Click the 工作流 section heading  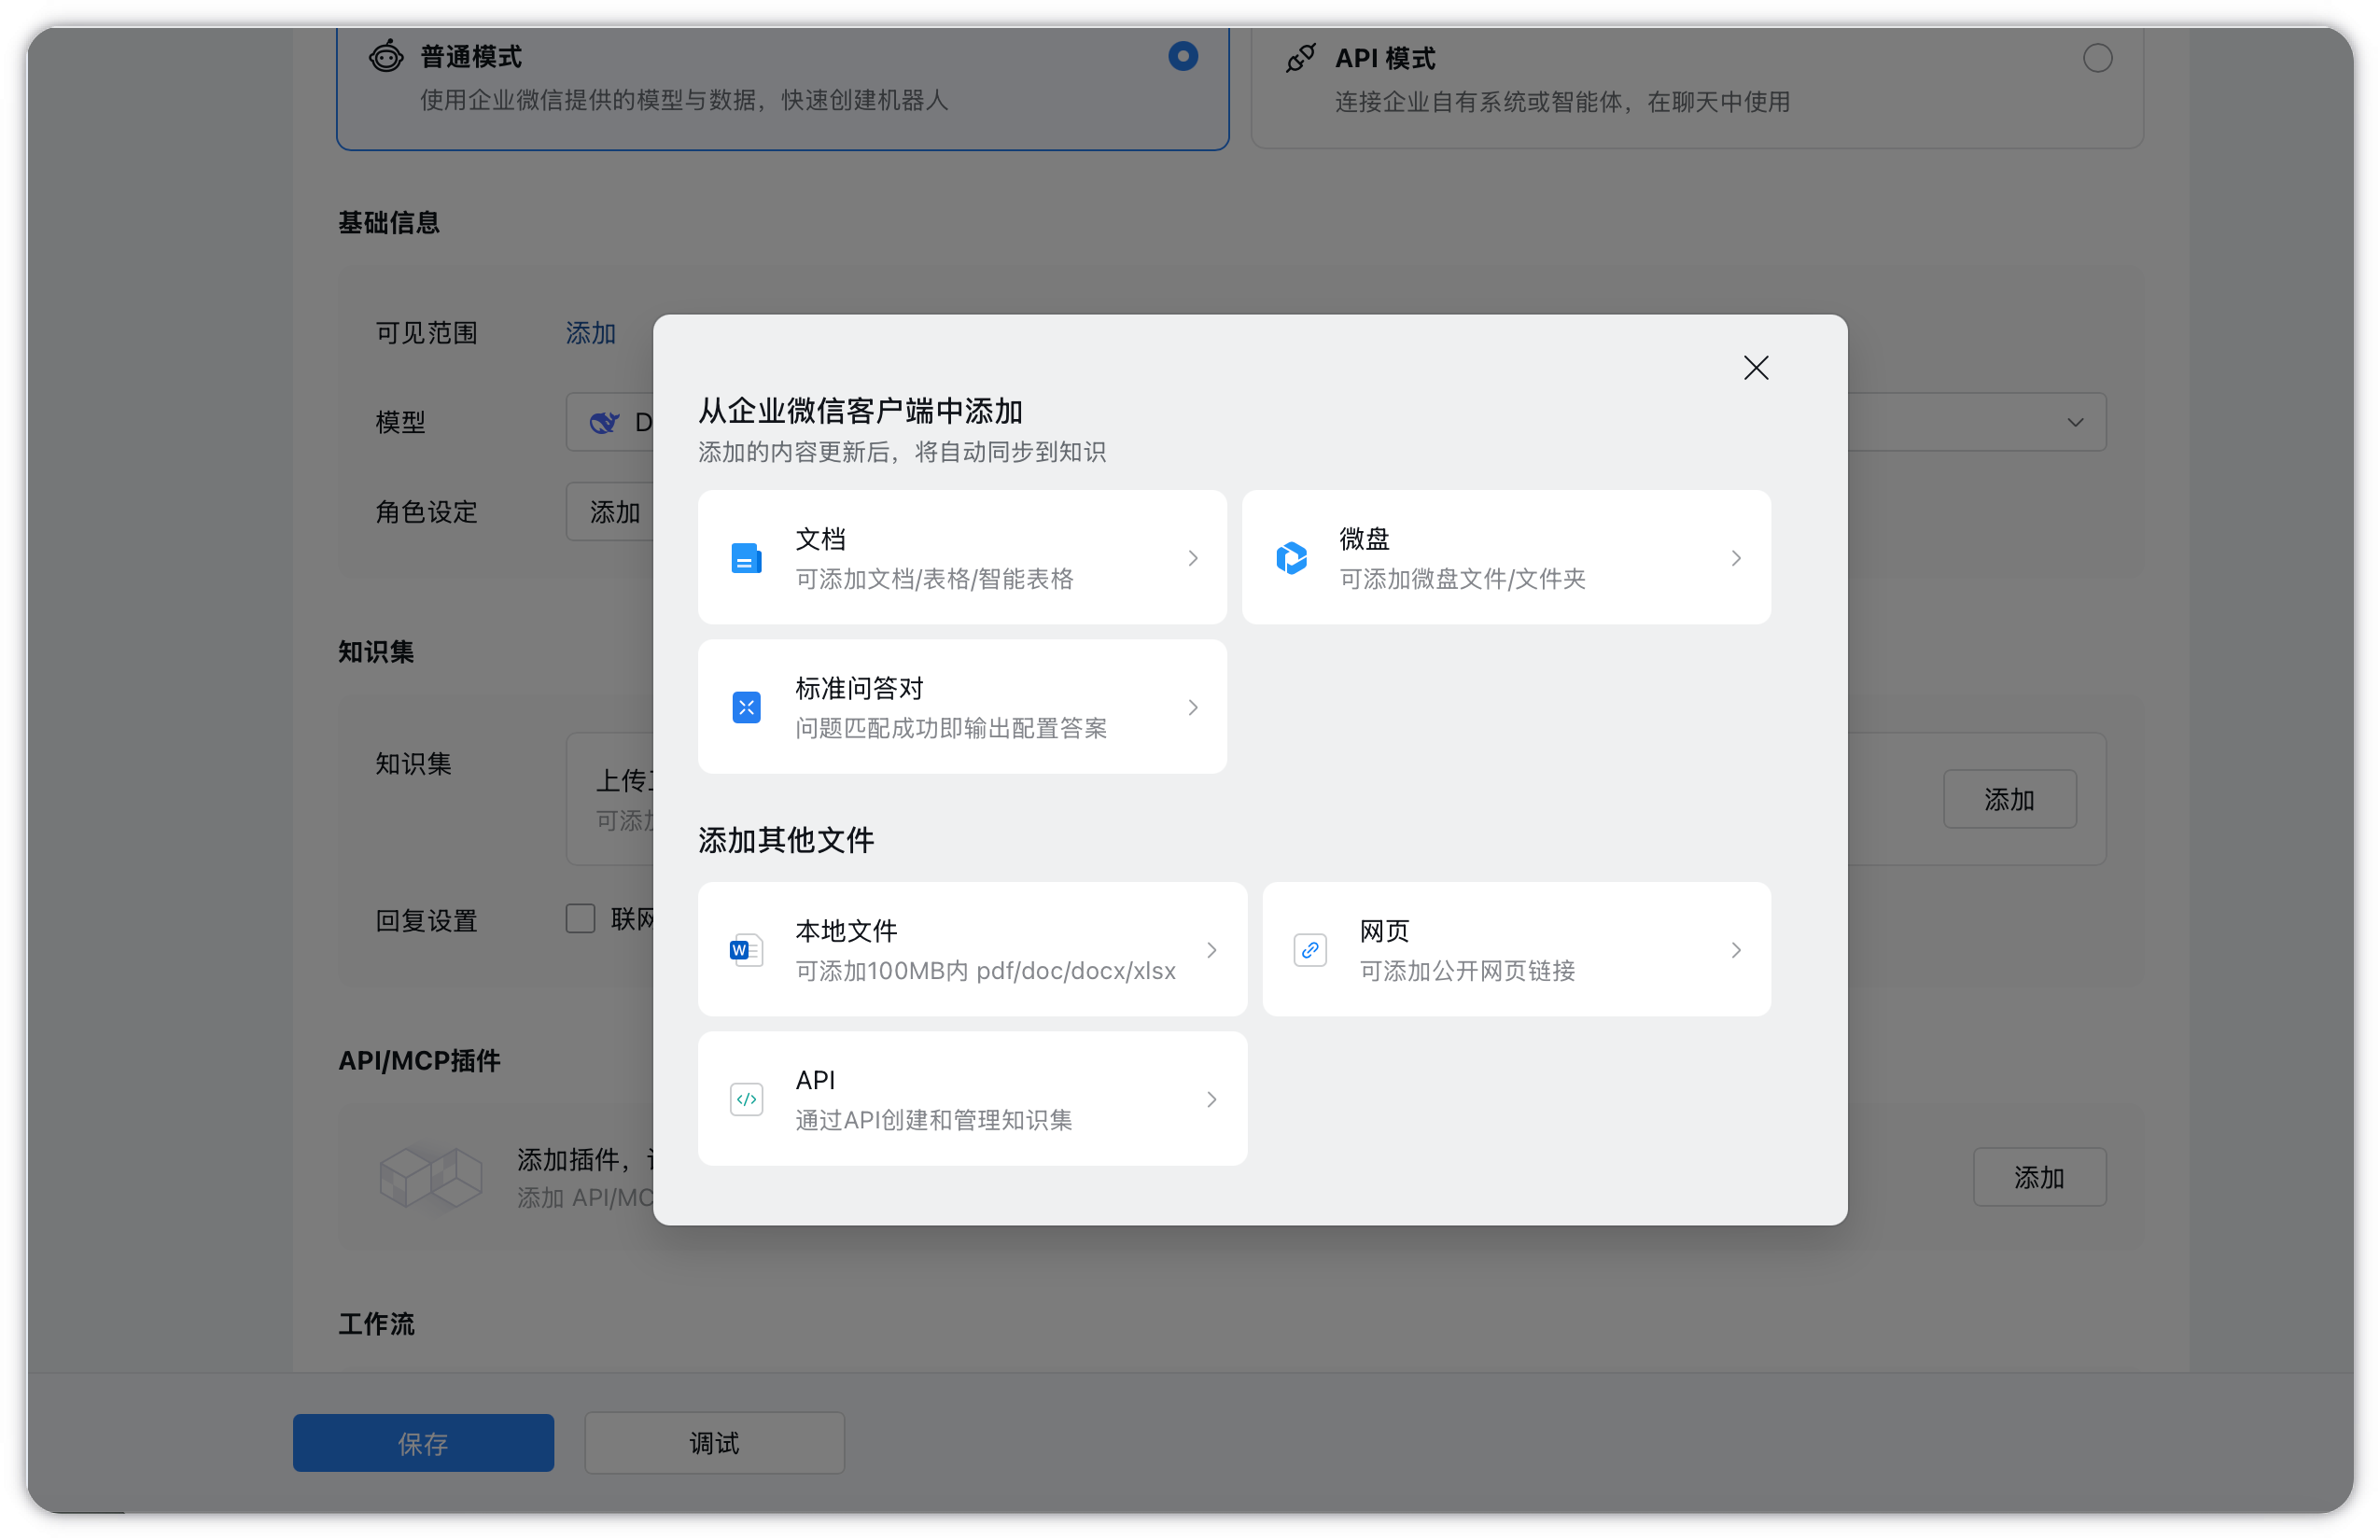click(376, 1323)
